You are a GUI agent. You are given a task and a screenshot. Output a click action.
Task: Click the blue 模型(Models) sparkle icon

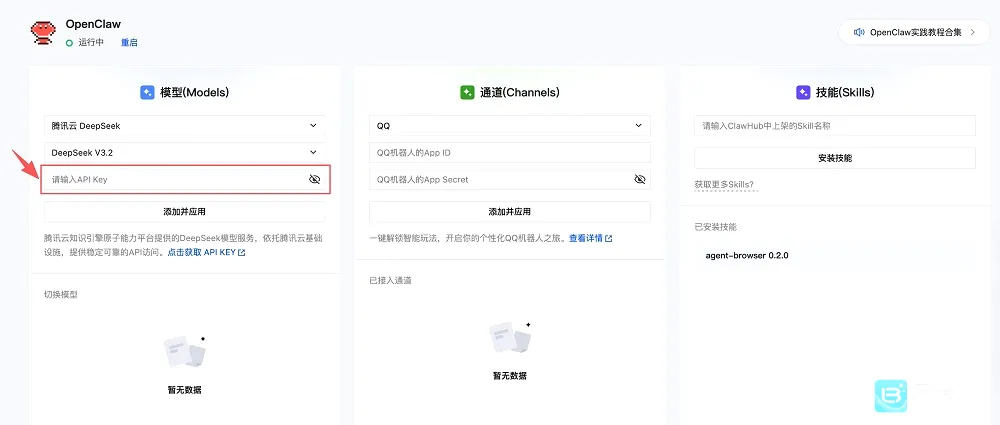pyautogui.click(x=147, y=93)
